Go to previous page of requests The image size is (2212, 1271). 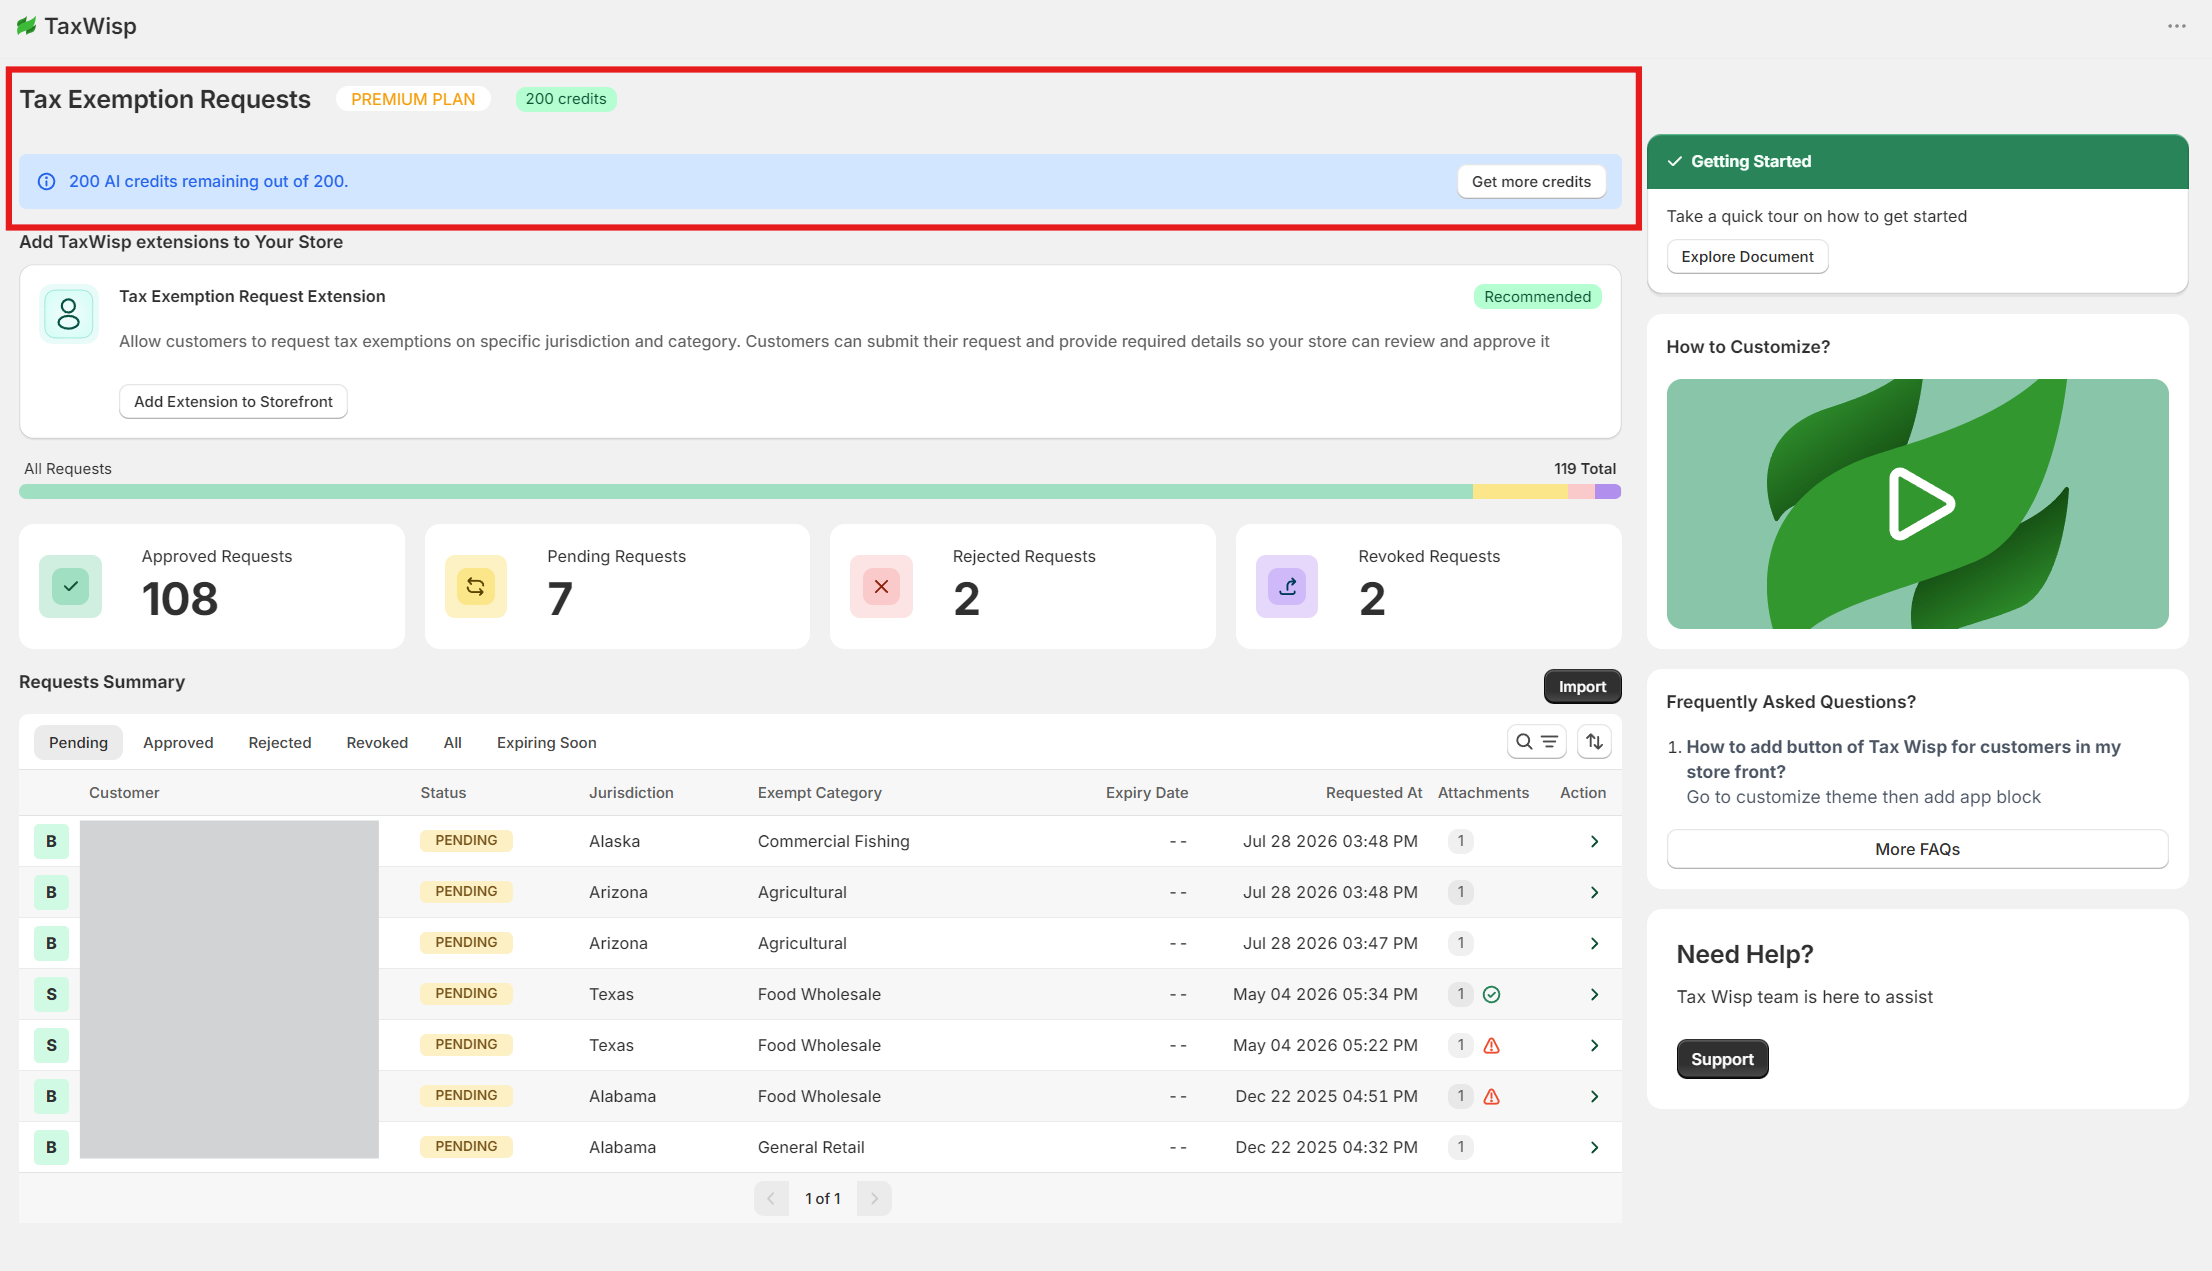click(x=771, y=1199)
